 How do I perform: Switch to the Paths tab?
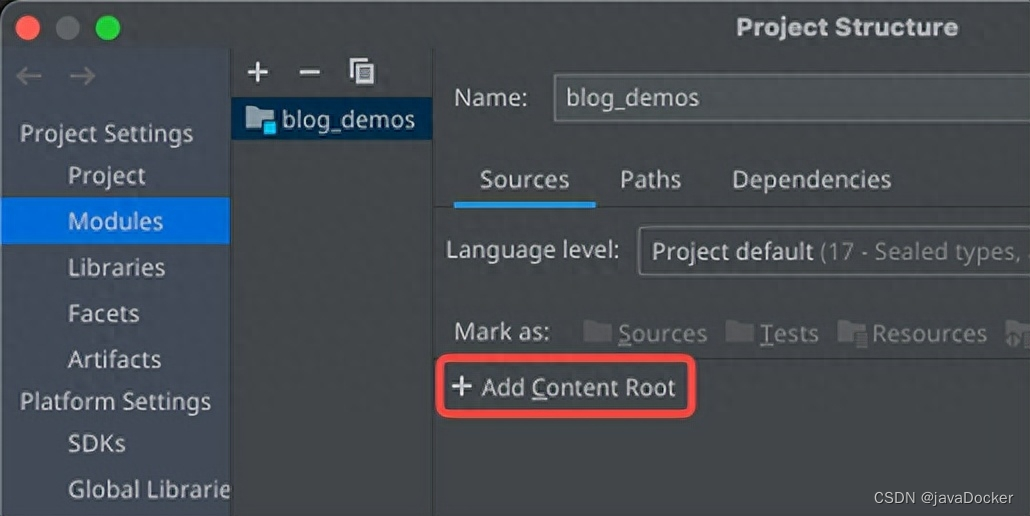(x=650, y=180)
